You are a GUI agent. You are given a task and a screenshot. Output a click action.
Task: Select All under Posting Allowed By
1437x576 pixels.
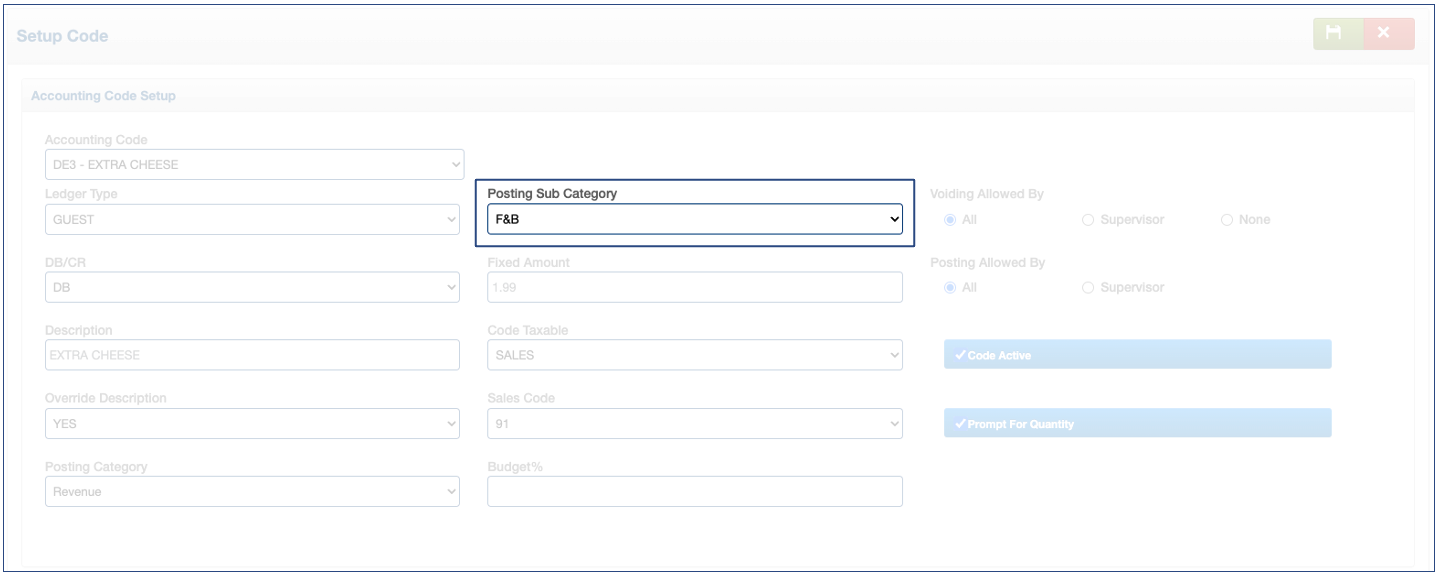[950, 288]
